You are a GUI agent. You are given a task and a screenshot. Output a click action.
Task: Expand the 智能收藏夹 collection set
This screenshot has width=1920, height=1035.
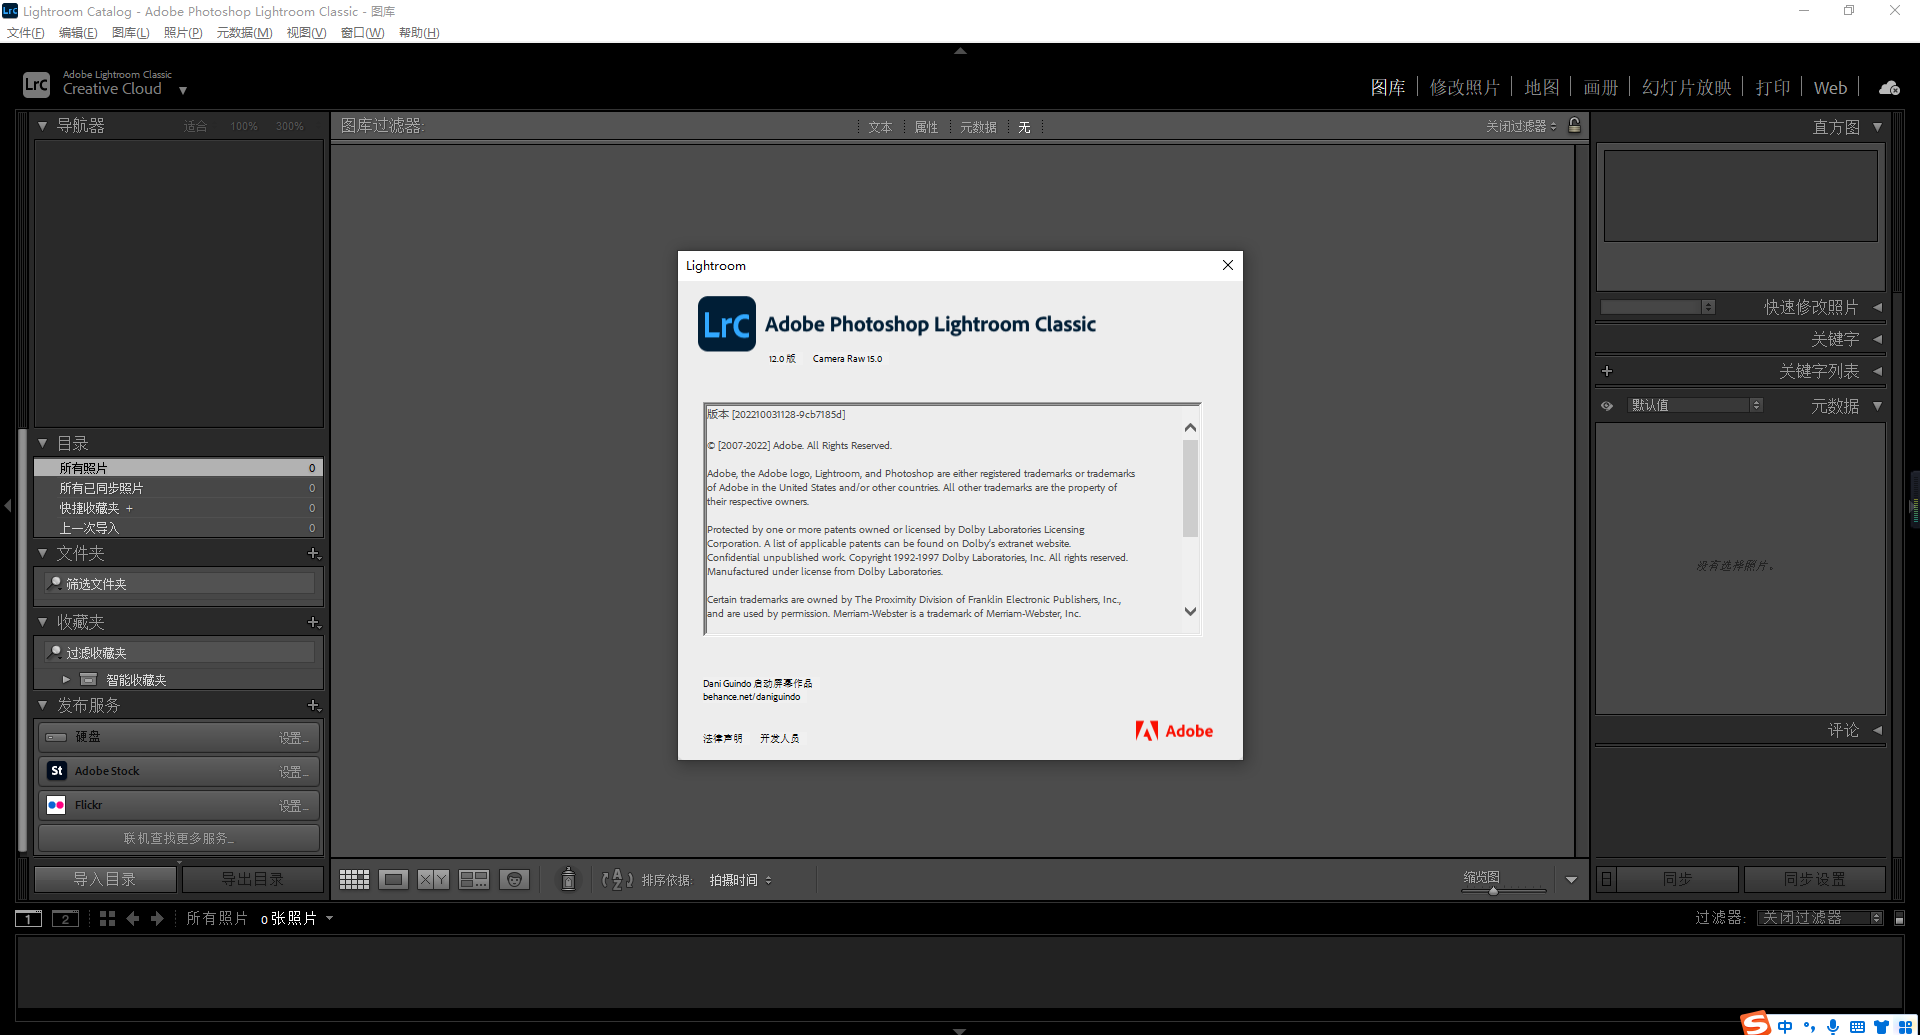[66, 680]
